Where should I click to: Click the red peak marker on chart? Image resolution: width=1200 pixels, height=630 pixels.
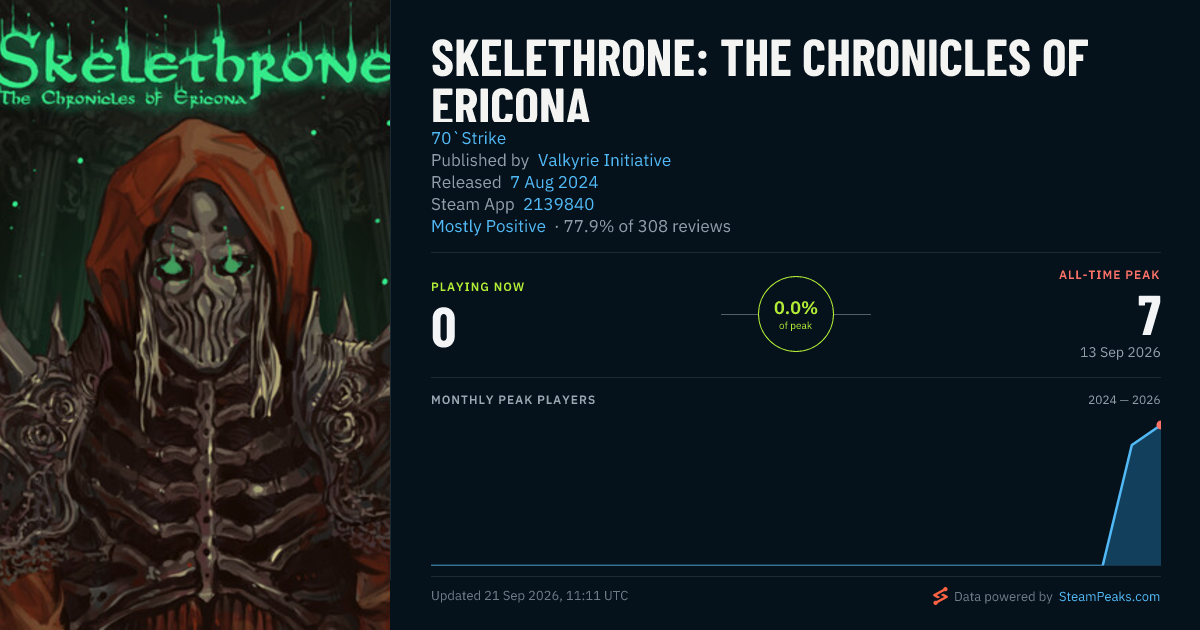(x=1158, y=426)
